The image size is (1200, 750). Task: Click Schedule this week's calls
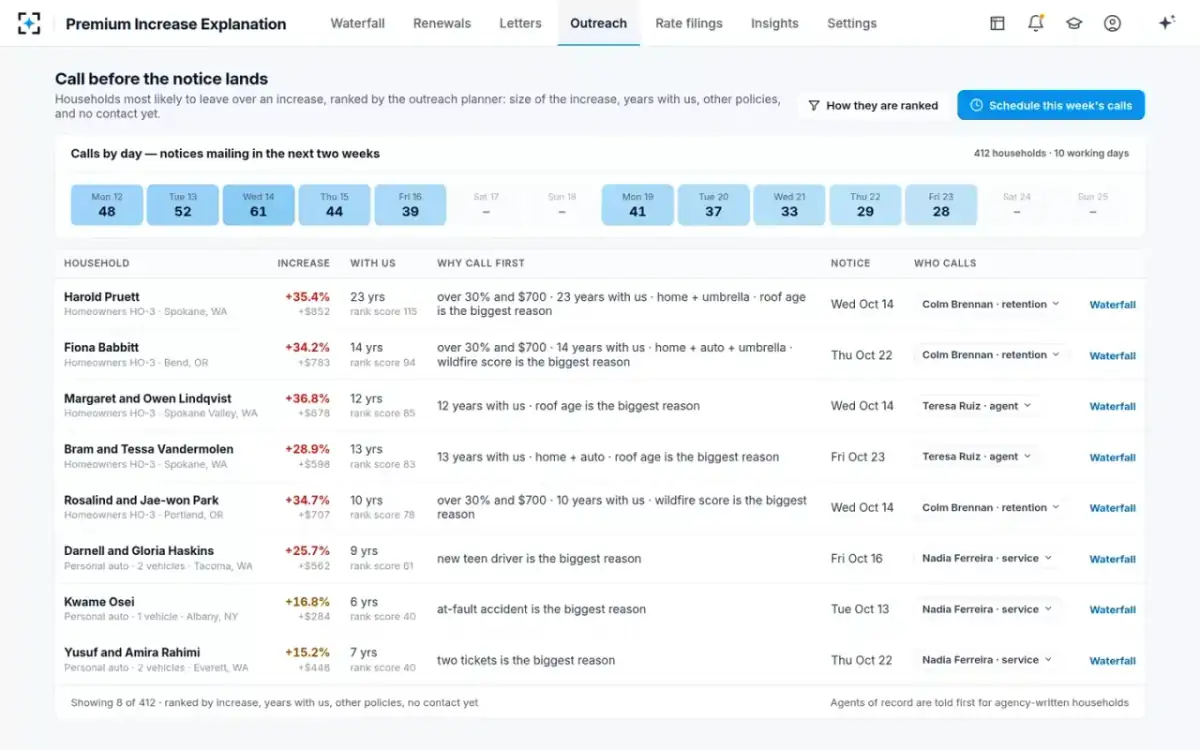click(1051, 105)
